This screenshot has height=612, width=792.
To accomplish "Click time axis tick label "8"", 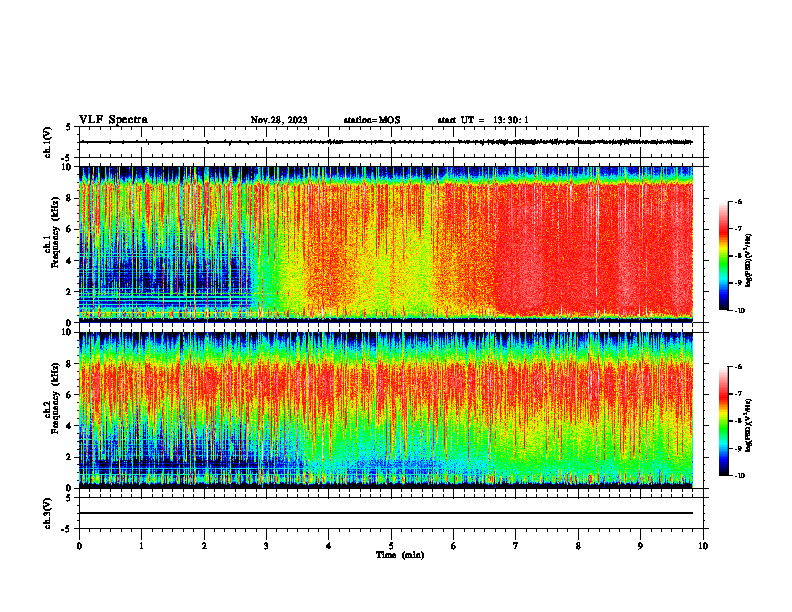I will coord(578,546).
